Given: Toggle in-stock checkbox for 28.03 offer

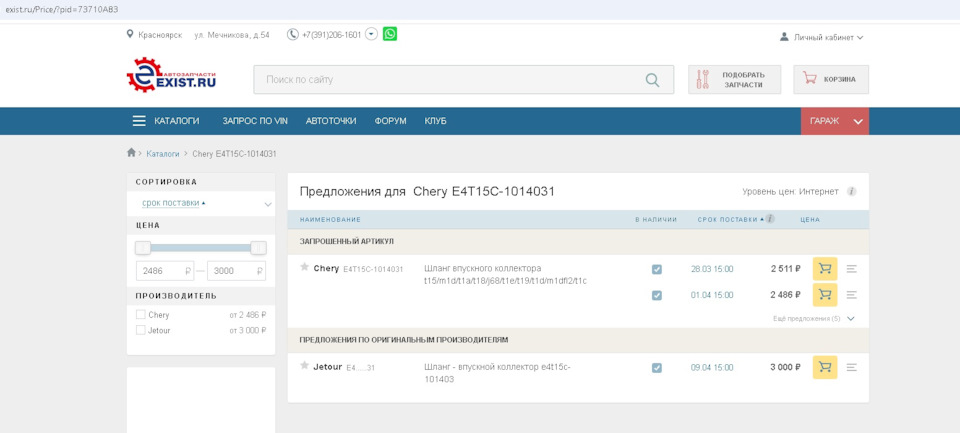Looking at the screenshot, I should click(656, 269).
